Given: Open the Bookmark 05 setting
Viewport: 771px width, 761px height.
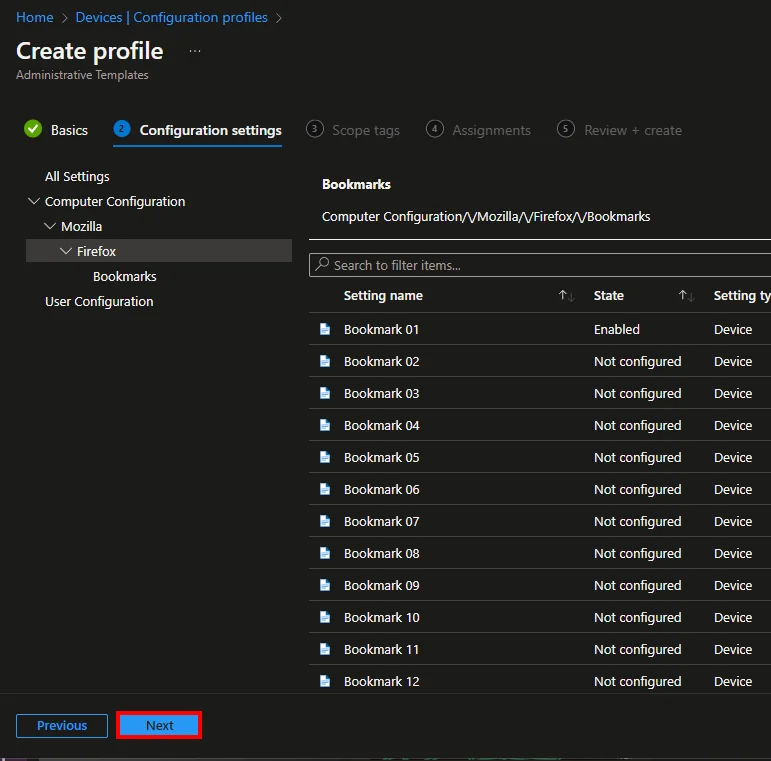Looking at the screenshot, I should click(382, 457).
